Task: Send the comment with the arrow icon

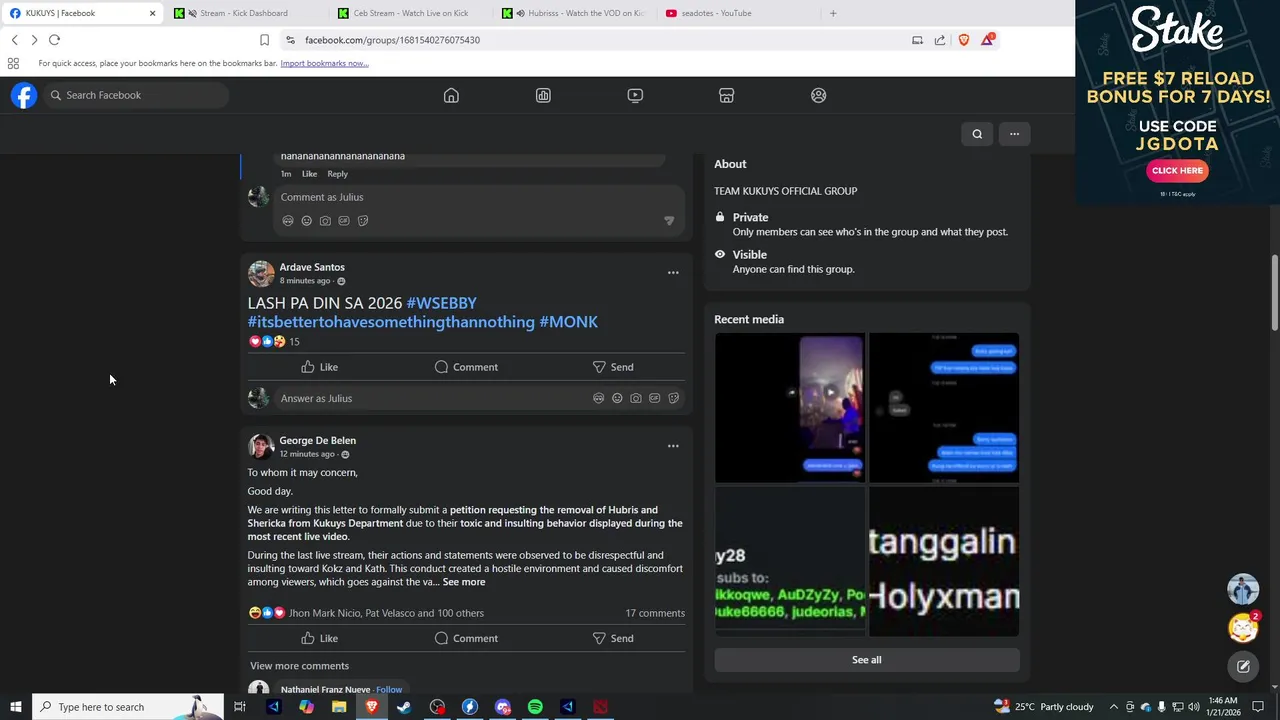Action: point(669,221)
